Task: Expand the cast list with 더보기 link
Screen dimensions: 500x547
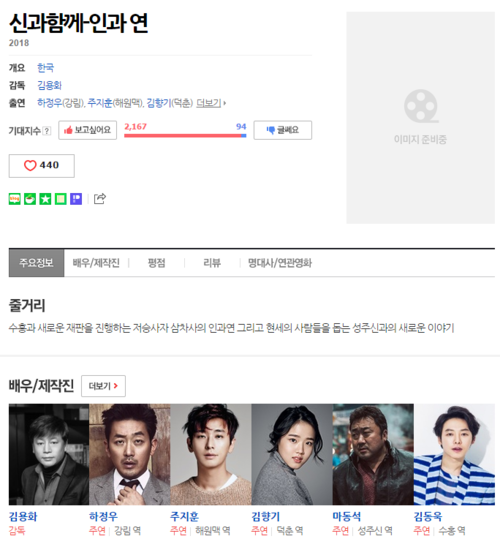Action: (211, 103)
